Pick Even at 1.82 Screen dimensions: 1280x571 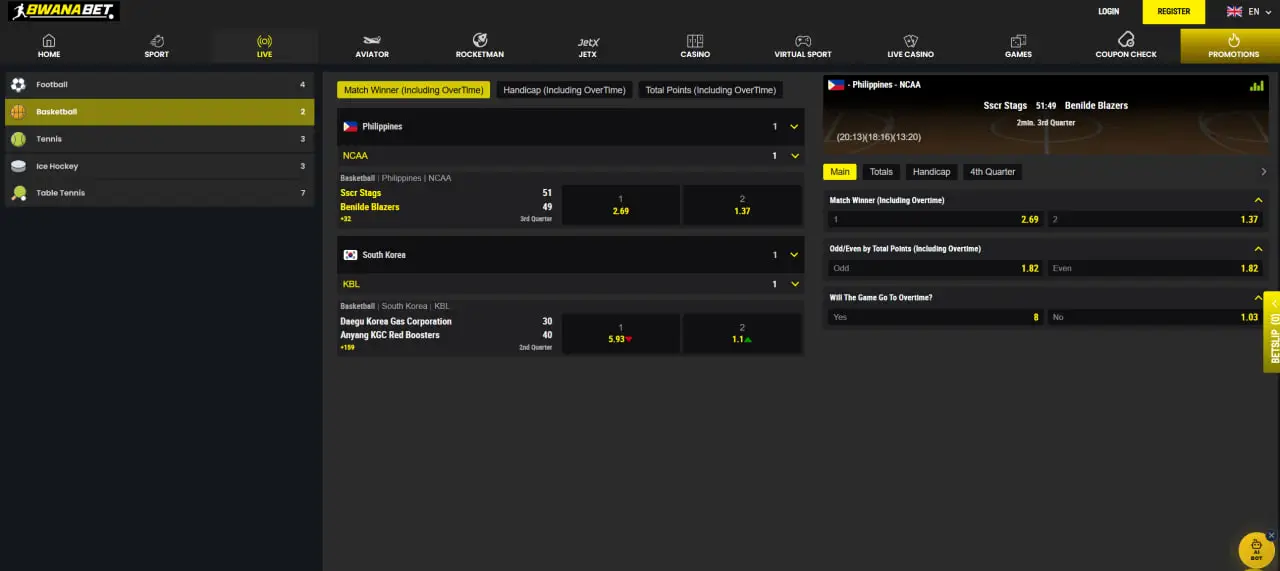click(1155, 268)
